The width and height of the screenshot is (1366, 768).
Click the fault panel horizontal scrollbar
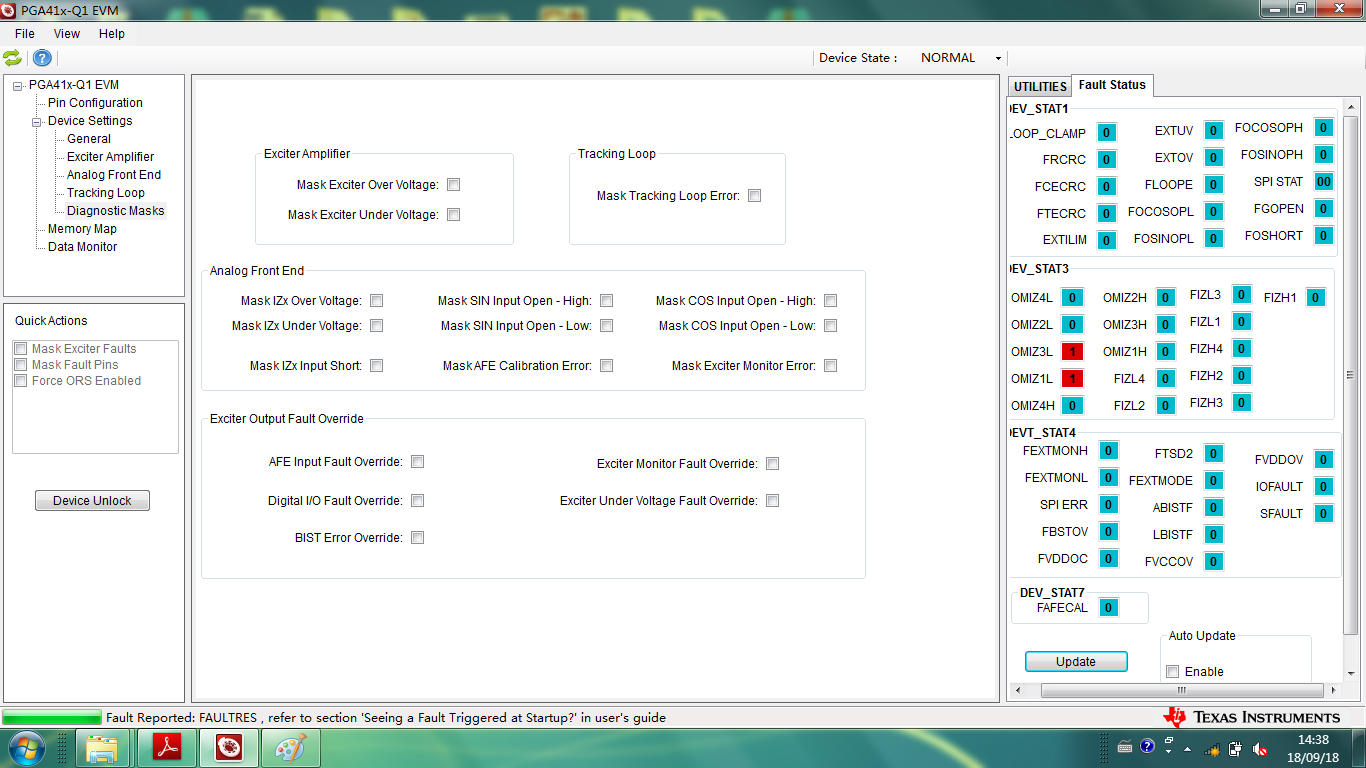(1181, 690)
